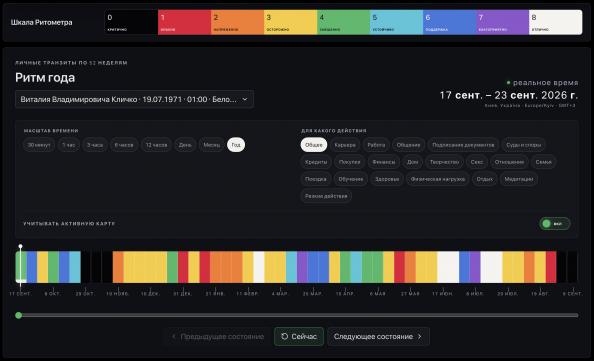Select the 'Суды и споры' action chip

(523, 145)
